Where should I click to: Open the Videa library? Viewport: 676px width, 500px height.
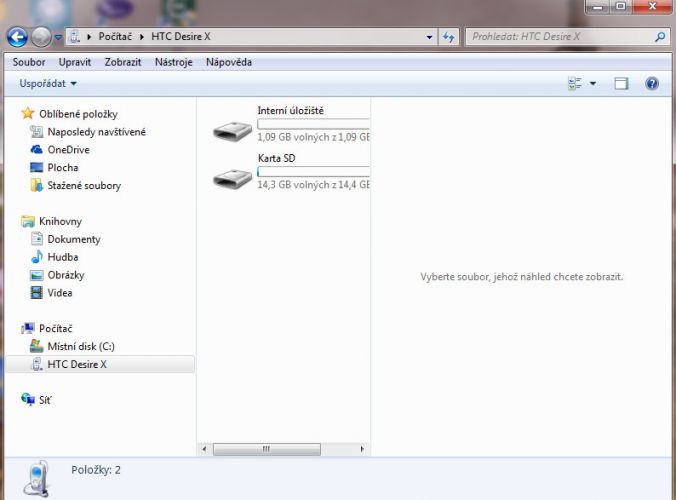[59, 293]
